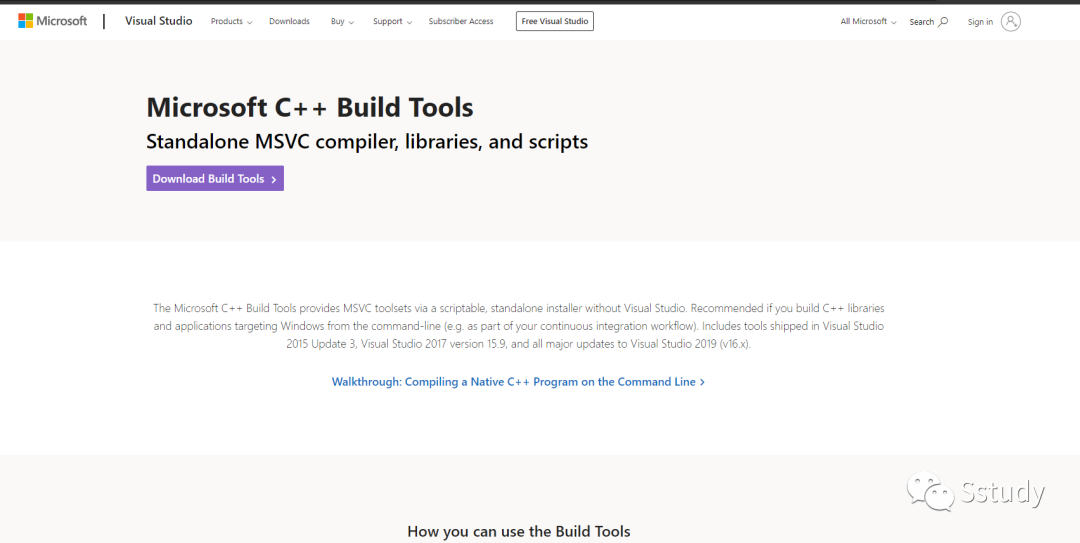1080x543 pixels.
Task: Expand the Products menu
Action: coord(231,21)
